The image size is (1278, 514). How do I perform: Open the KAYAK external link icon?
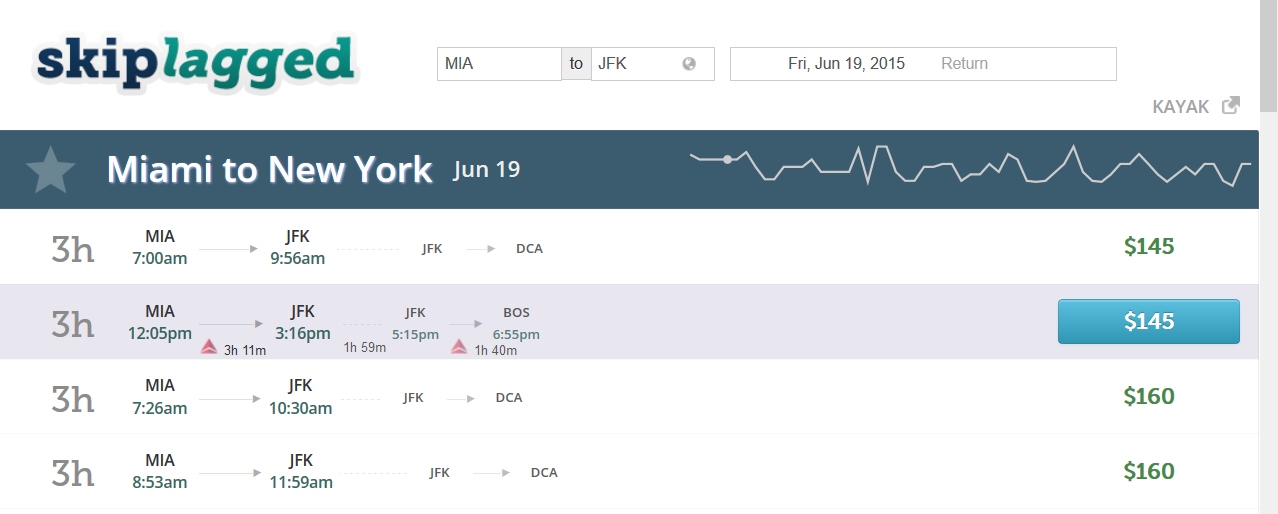1231,105
